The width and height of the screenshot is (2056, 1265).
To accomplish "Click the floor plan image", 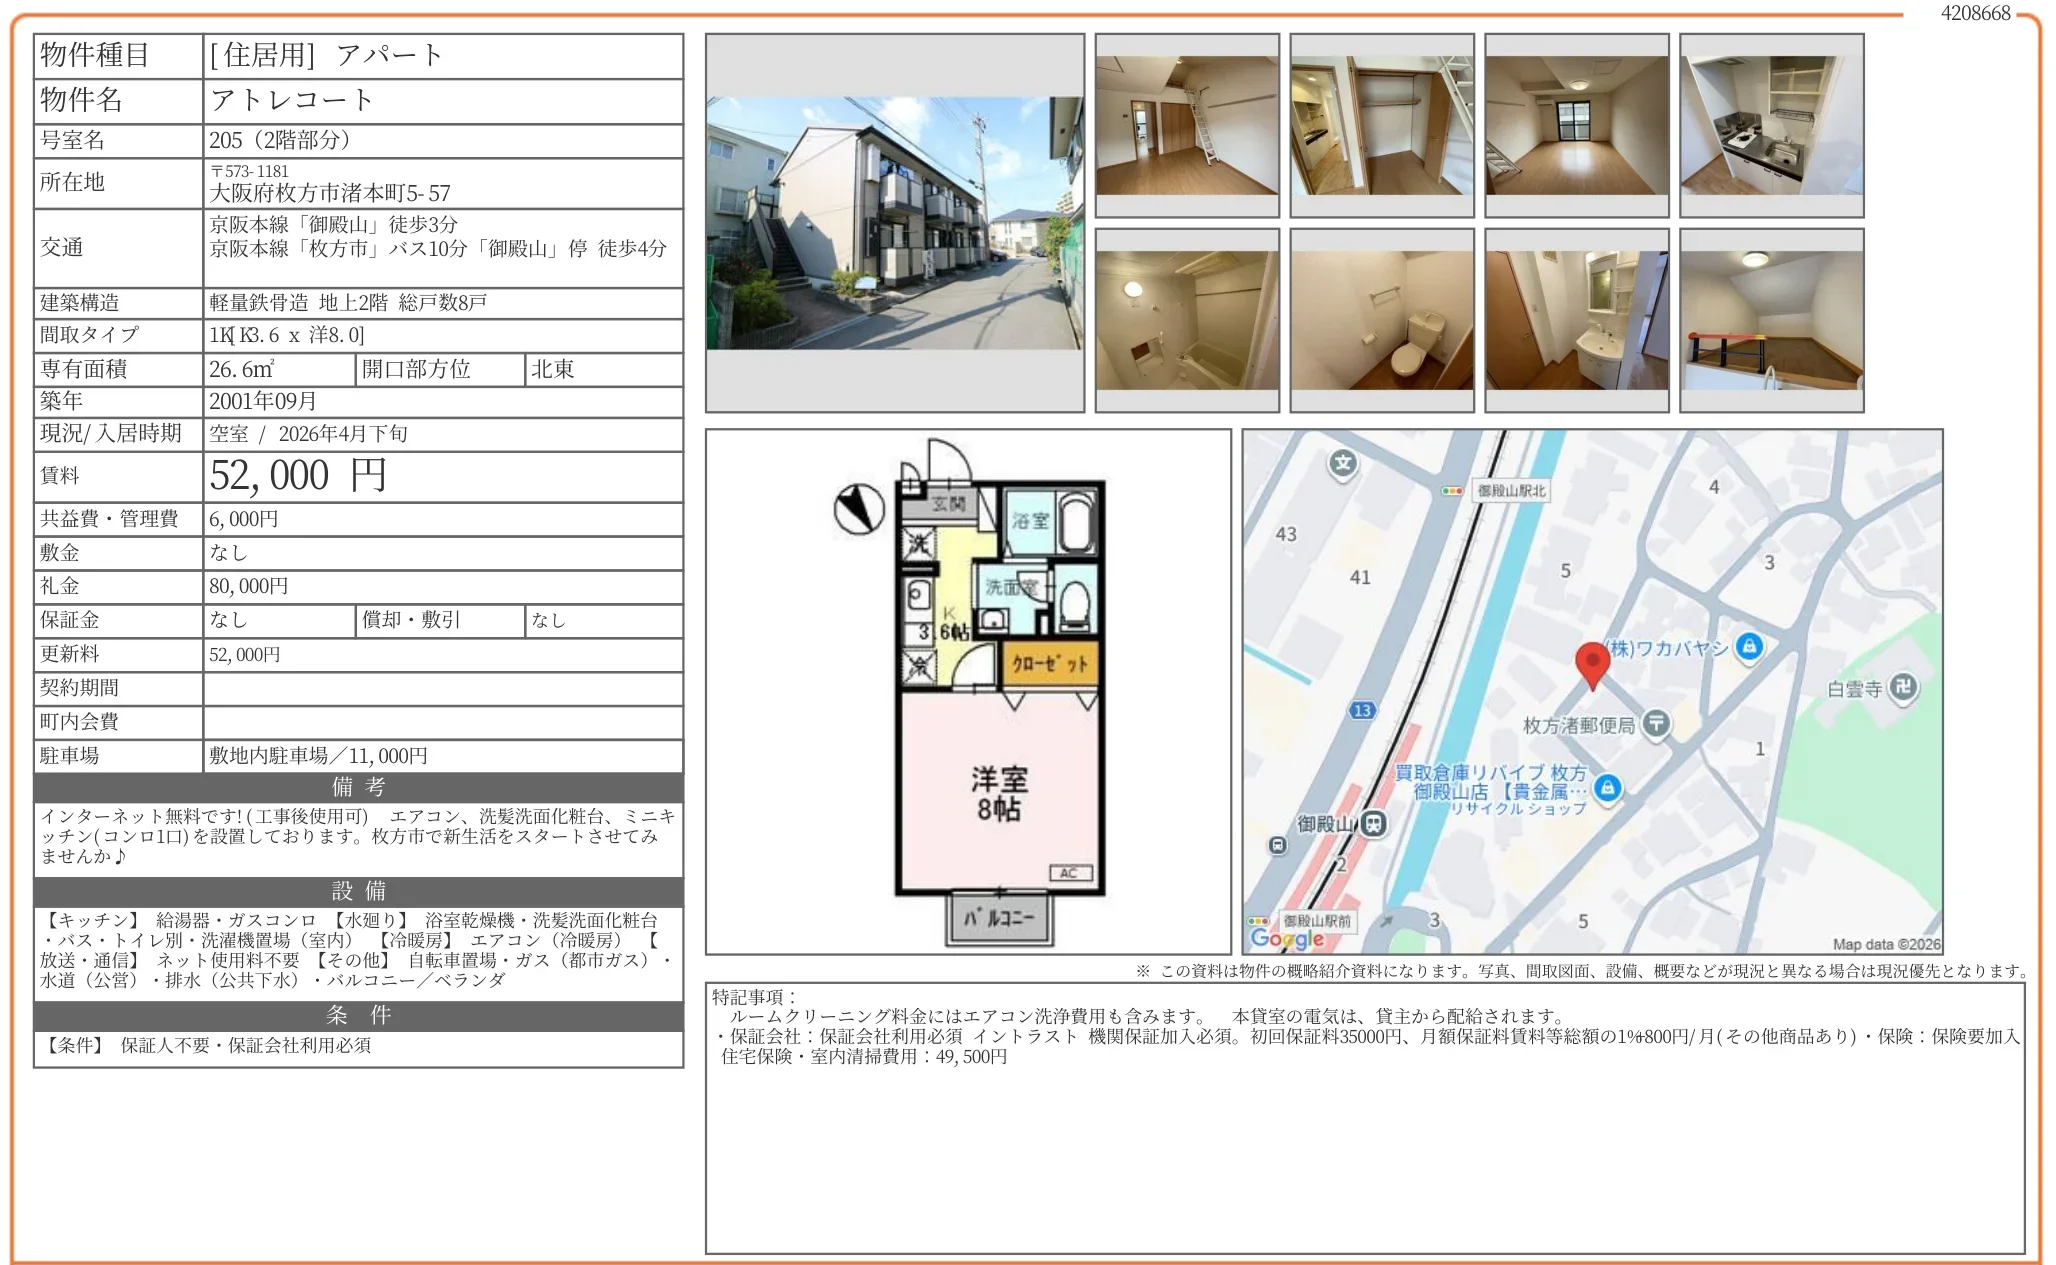I will (x=968, y=692).
